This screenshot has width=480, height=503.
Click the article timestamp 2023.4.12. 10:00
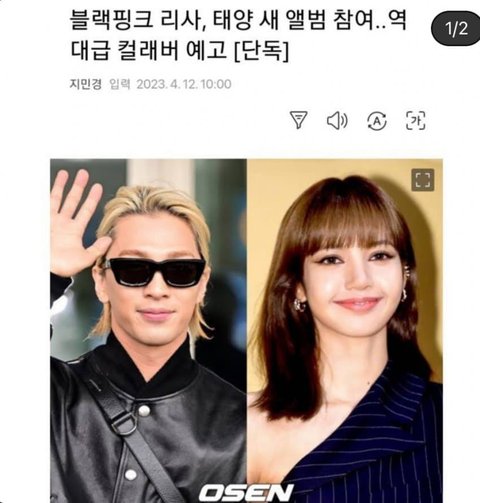point(184,84)
